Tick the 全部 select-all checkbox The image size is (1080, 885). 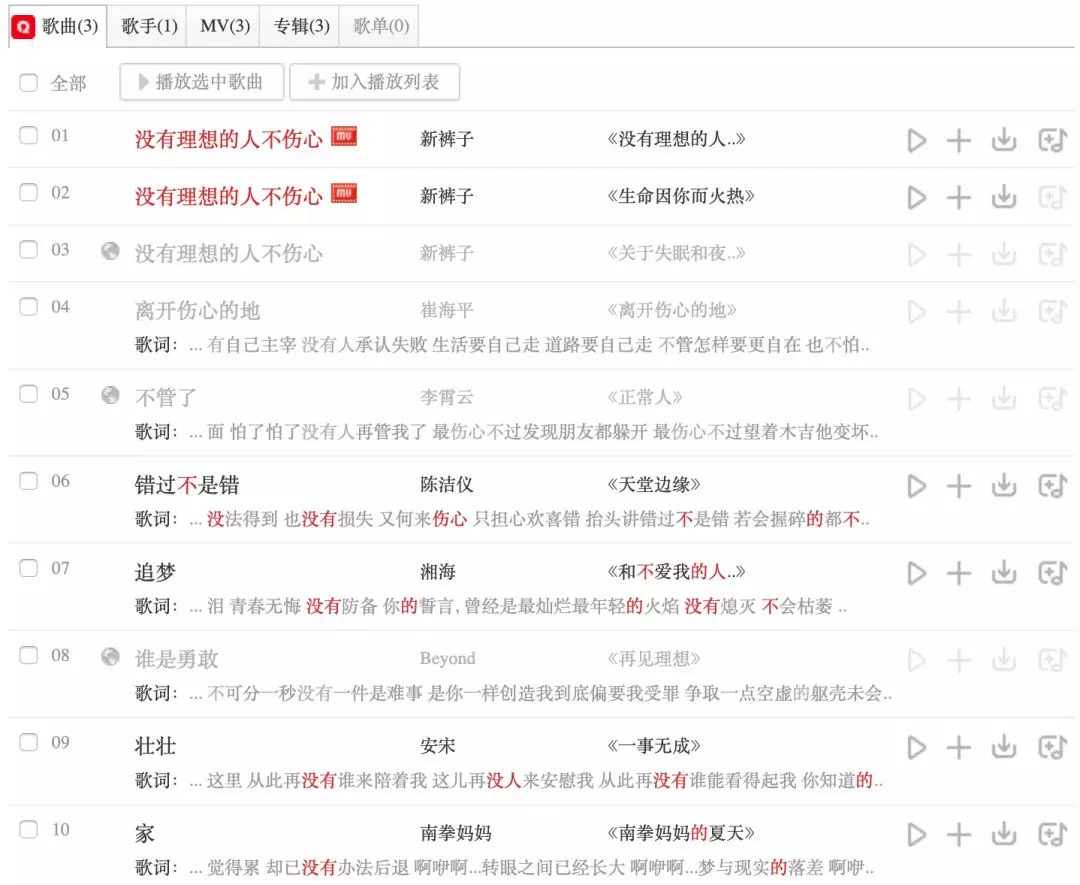coord(28,83)
